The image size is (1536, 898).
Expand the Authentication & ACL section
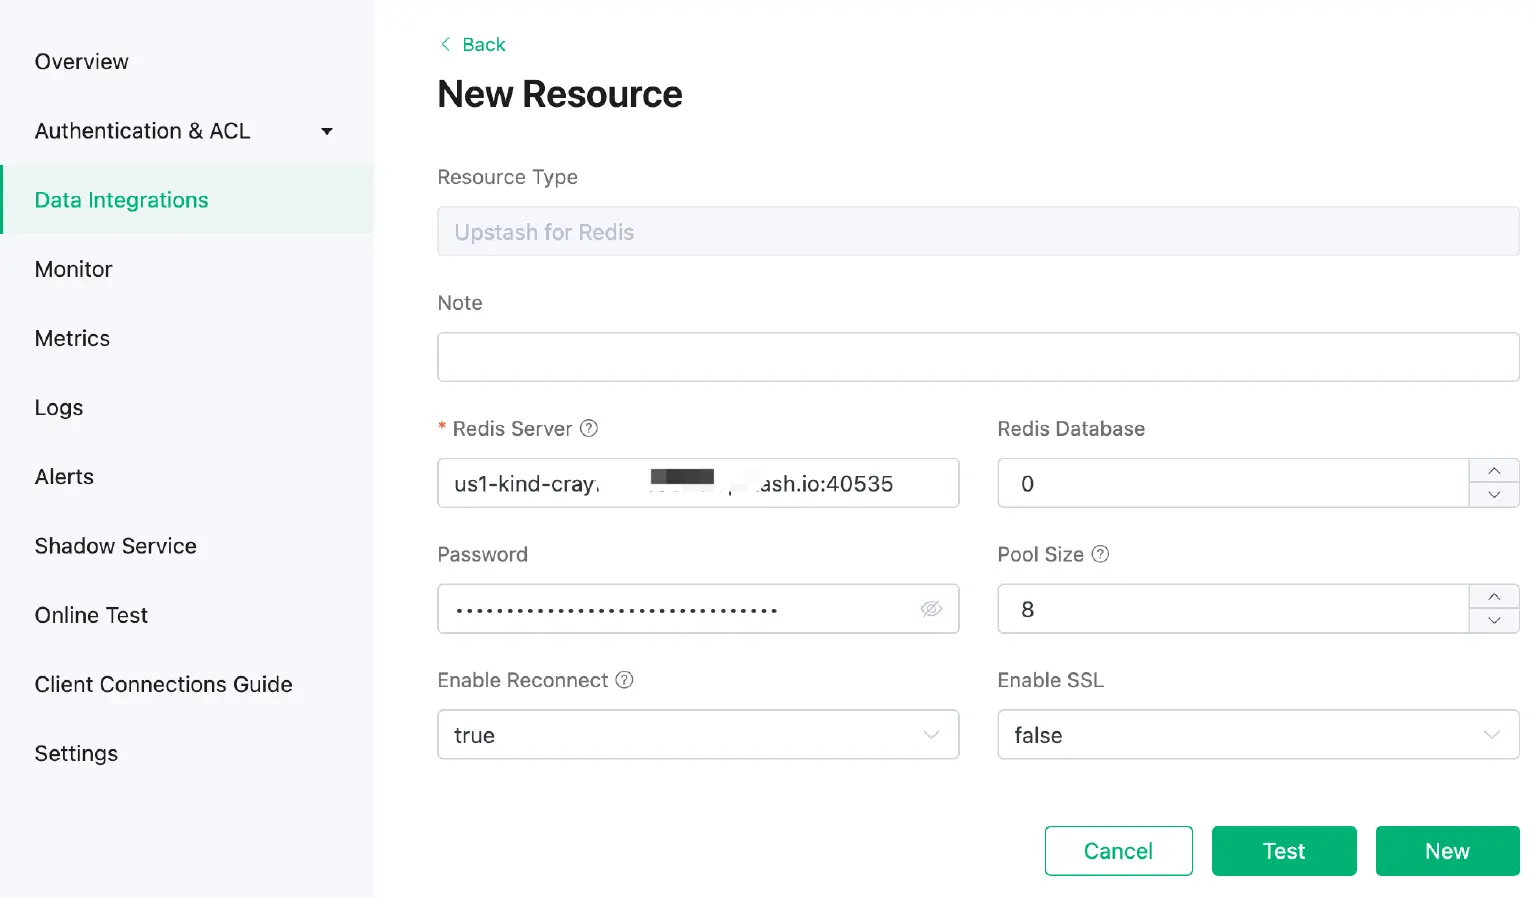tap(326, 131)
